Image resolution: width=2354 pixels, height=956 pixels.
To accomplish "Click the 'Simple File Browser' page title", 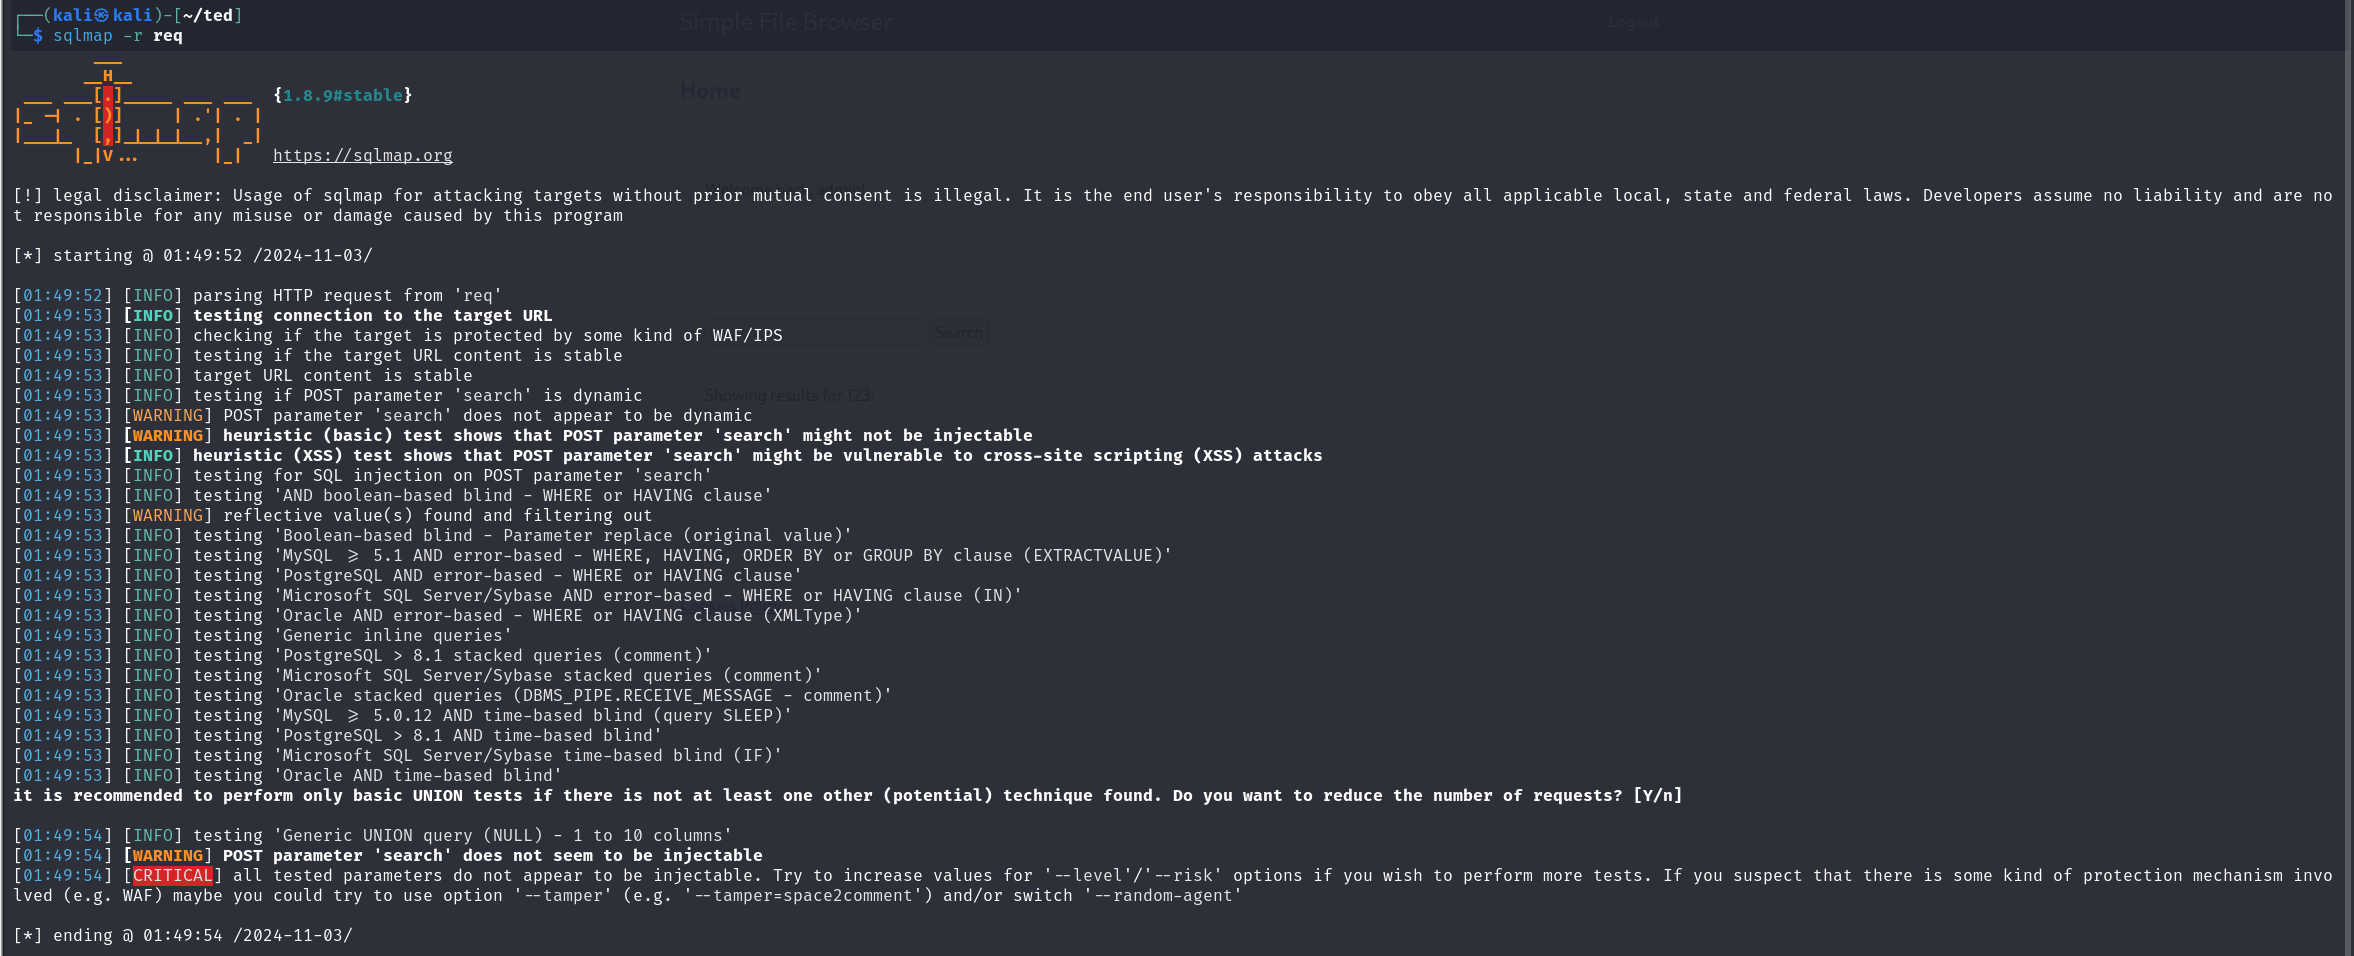I will (x=786, y=22).
